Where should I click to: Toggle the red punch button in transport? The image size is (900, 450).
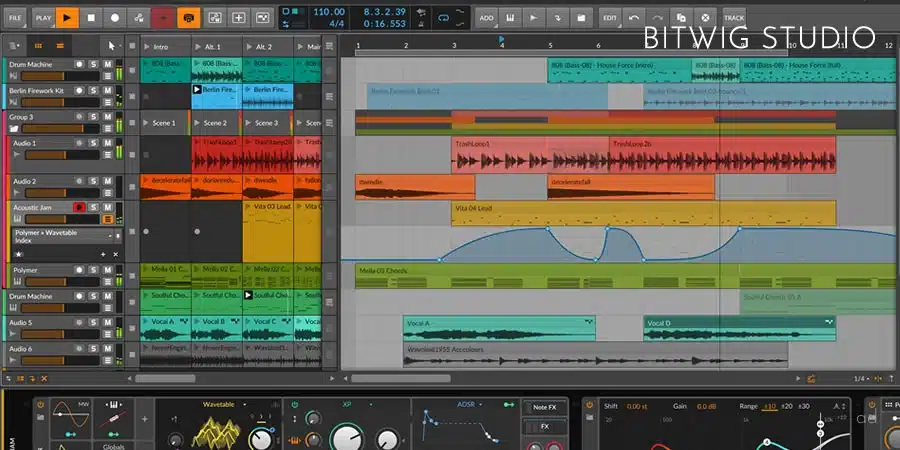click(x=163, y=18)
